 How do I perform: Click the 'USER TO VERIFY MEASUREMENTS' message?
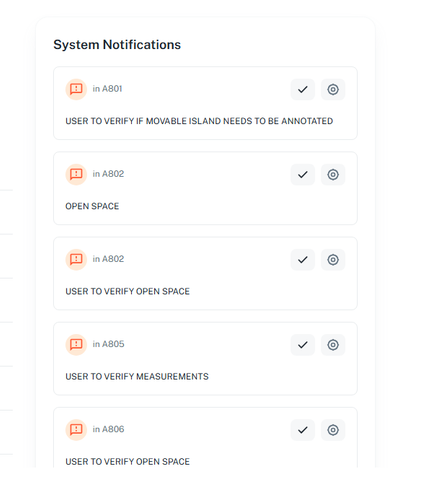[x=137, y=377]
